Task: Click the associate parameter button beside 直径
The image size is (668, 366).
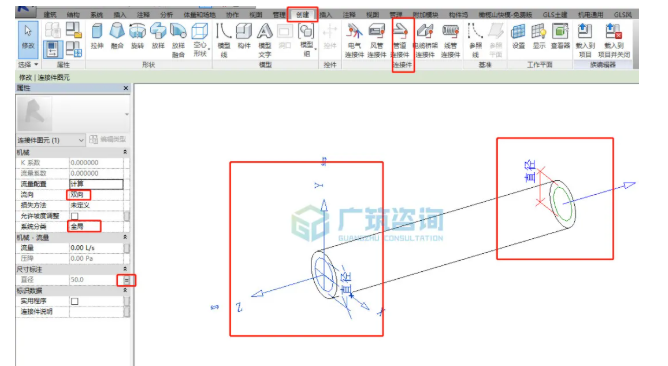Action: coord(127,280)
